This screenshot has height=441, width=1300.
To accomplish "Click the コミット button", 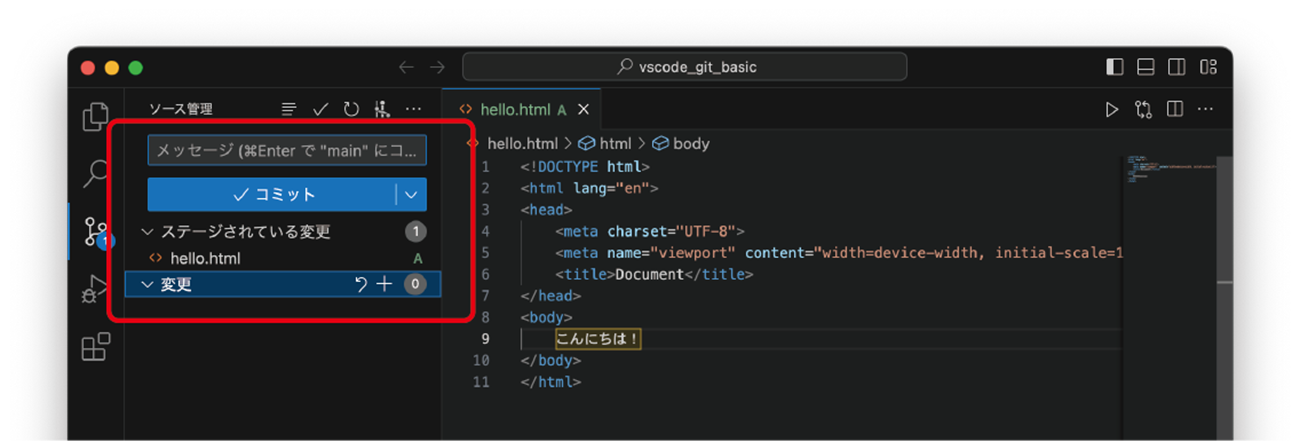I will tap(272, 195).
